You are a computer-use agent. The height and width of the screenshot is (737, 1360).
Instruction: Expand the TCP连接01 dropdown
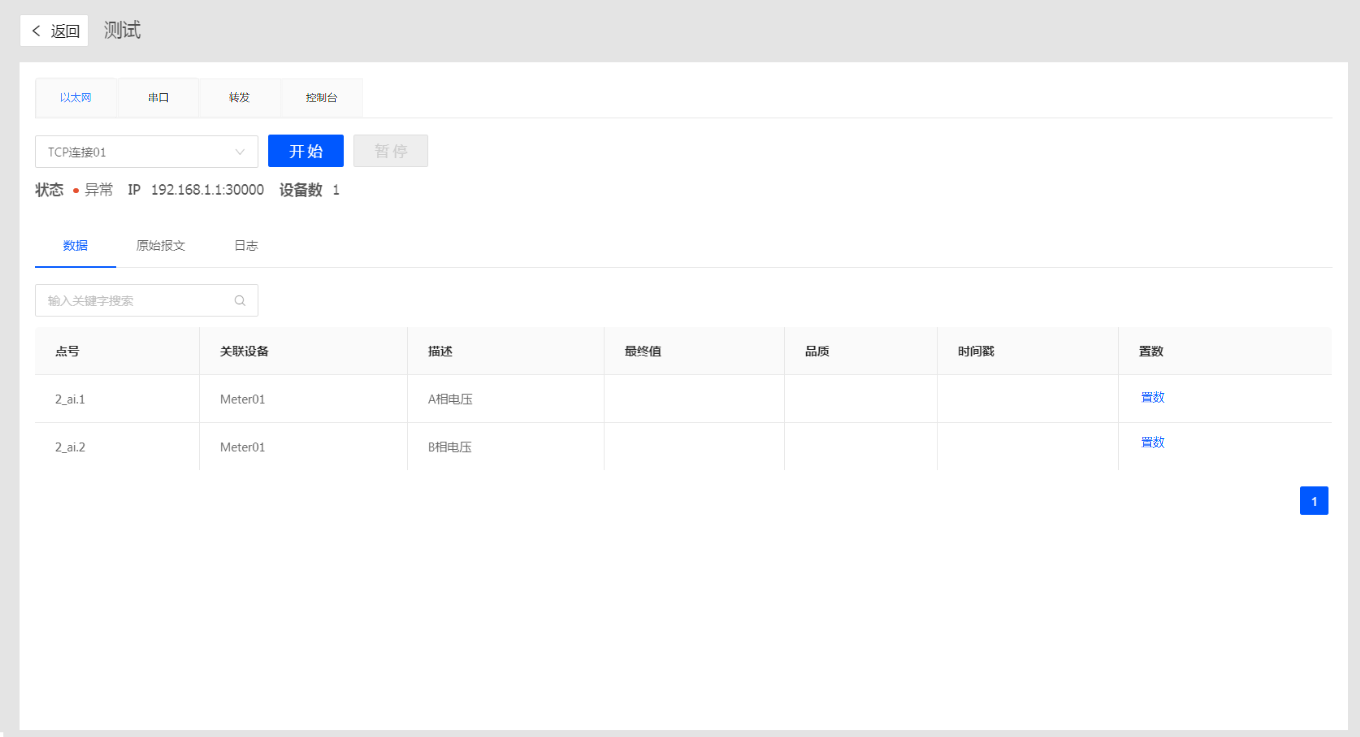[x=146, y=152]
